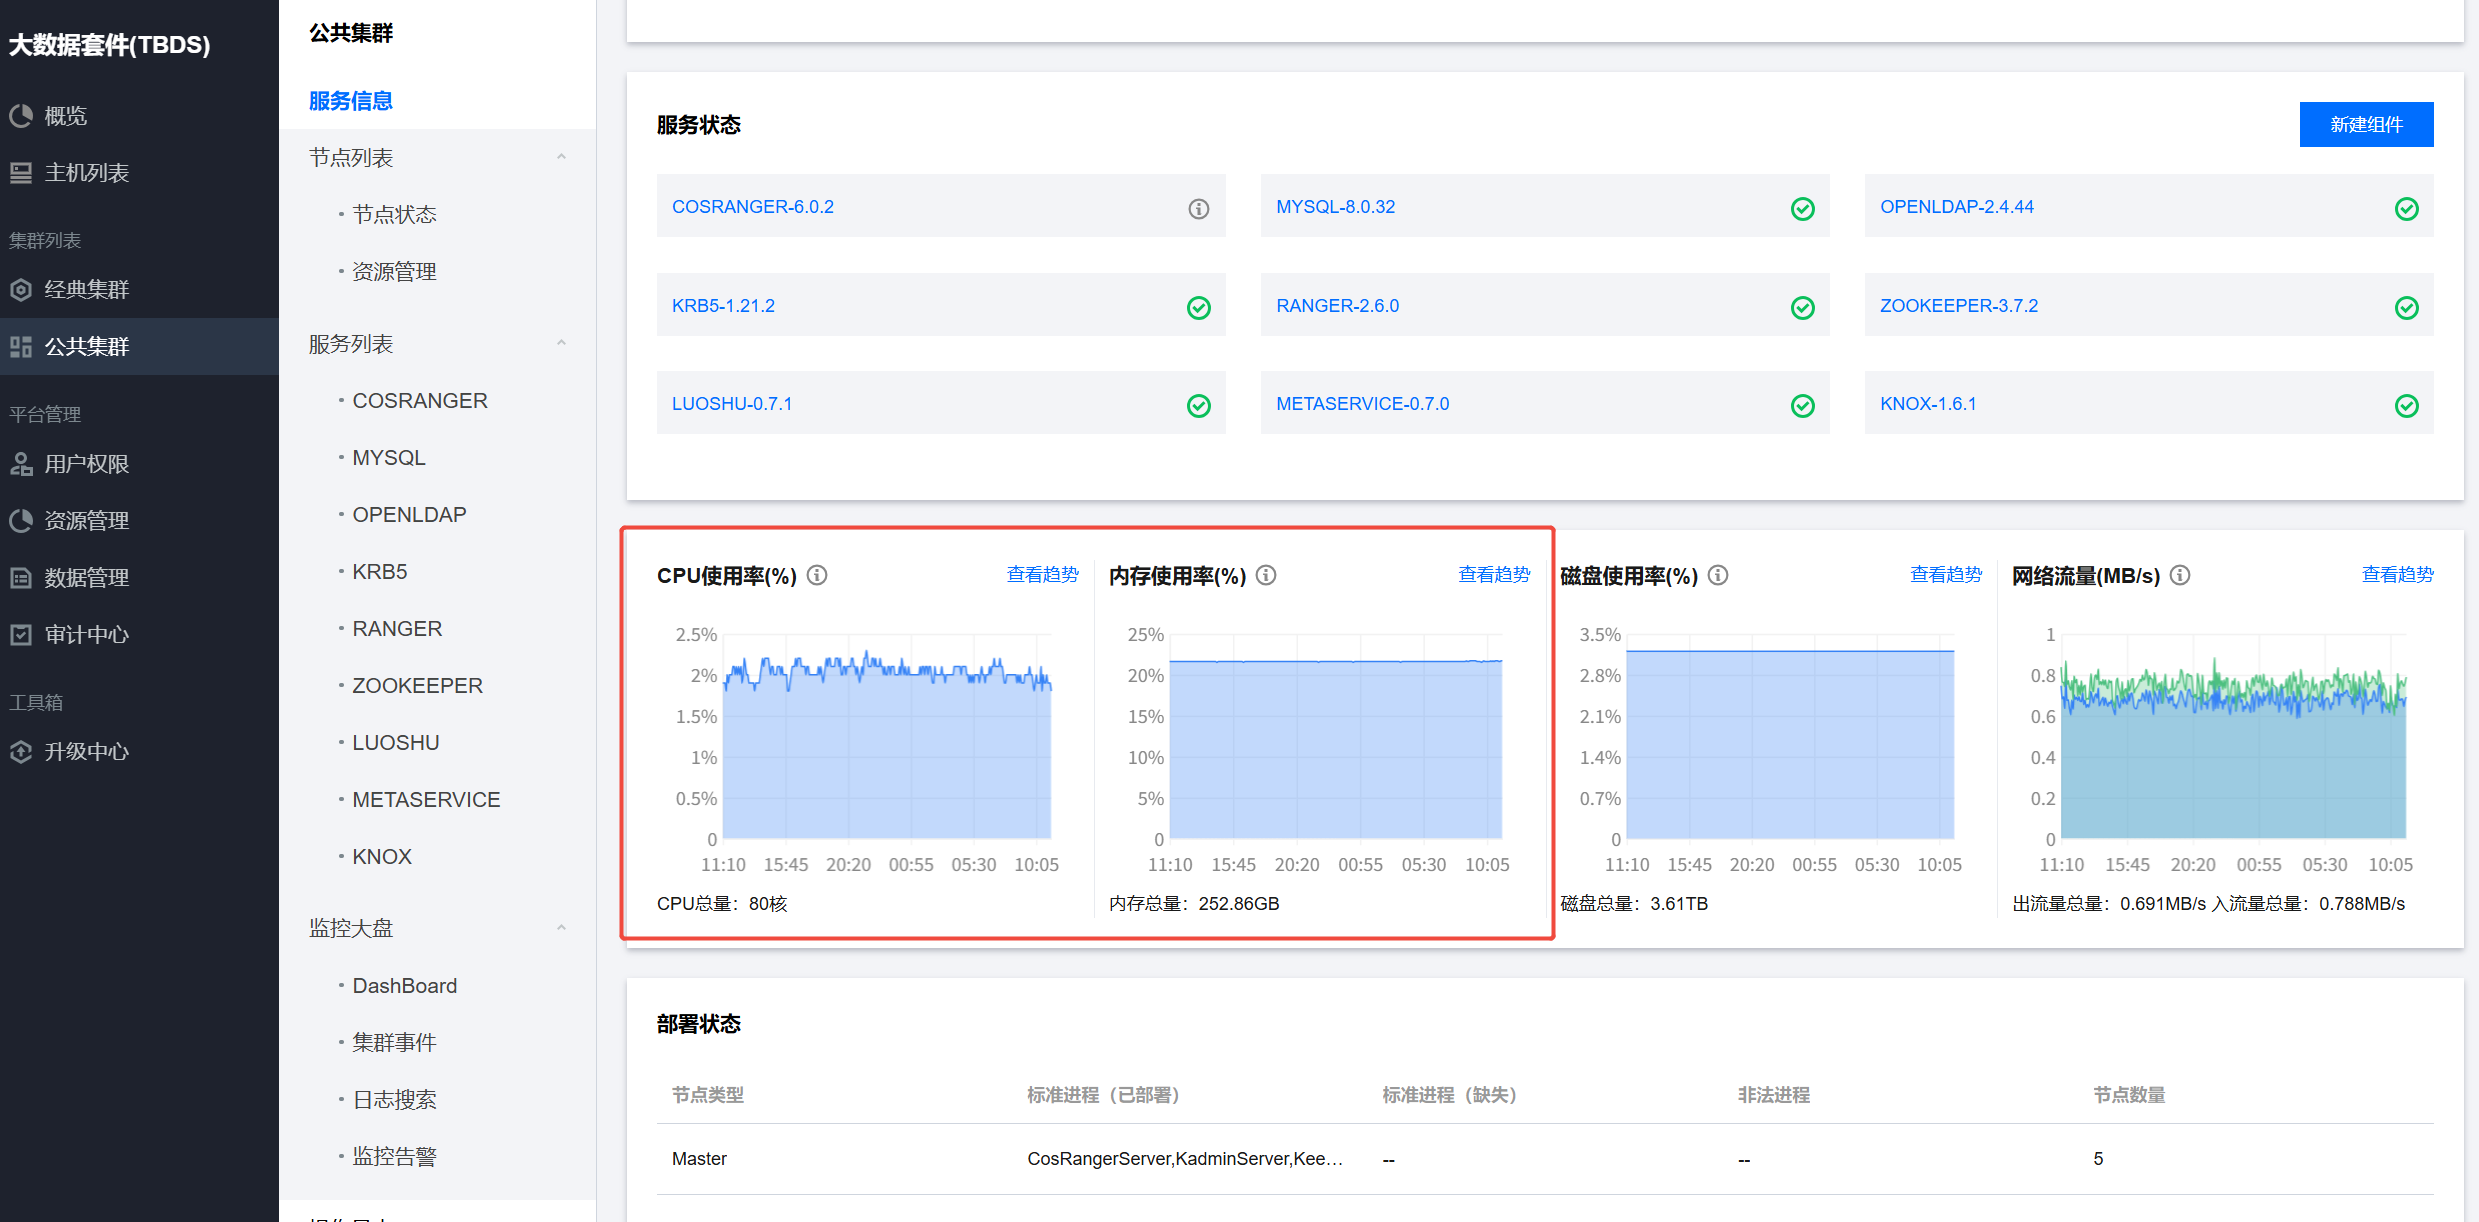Click the info icon beside 网络流量(MB/s)

coord(2180,575)
